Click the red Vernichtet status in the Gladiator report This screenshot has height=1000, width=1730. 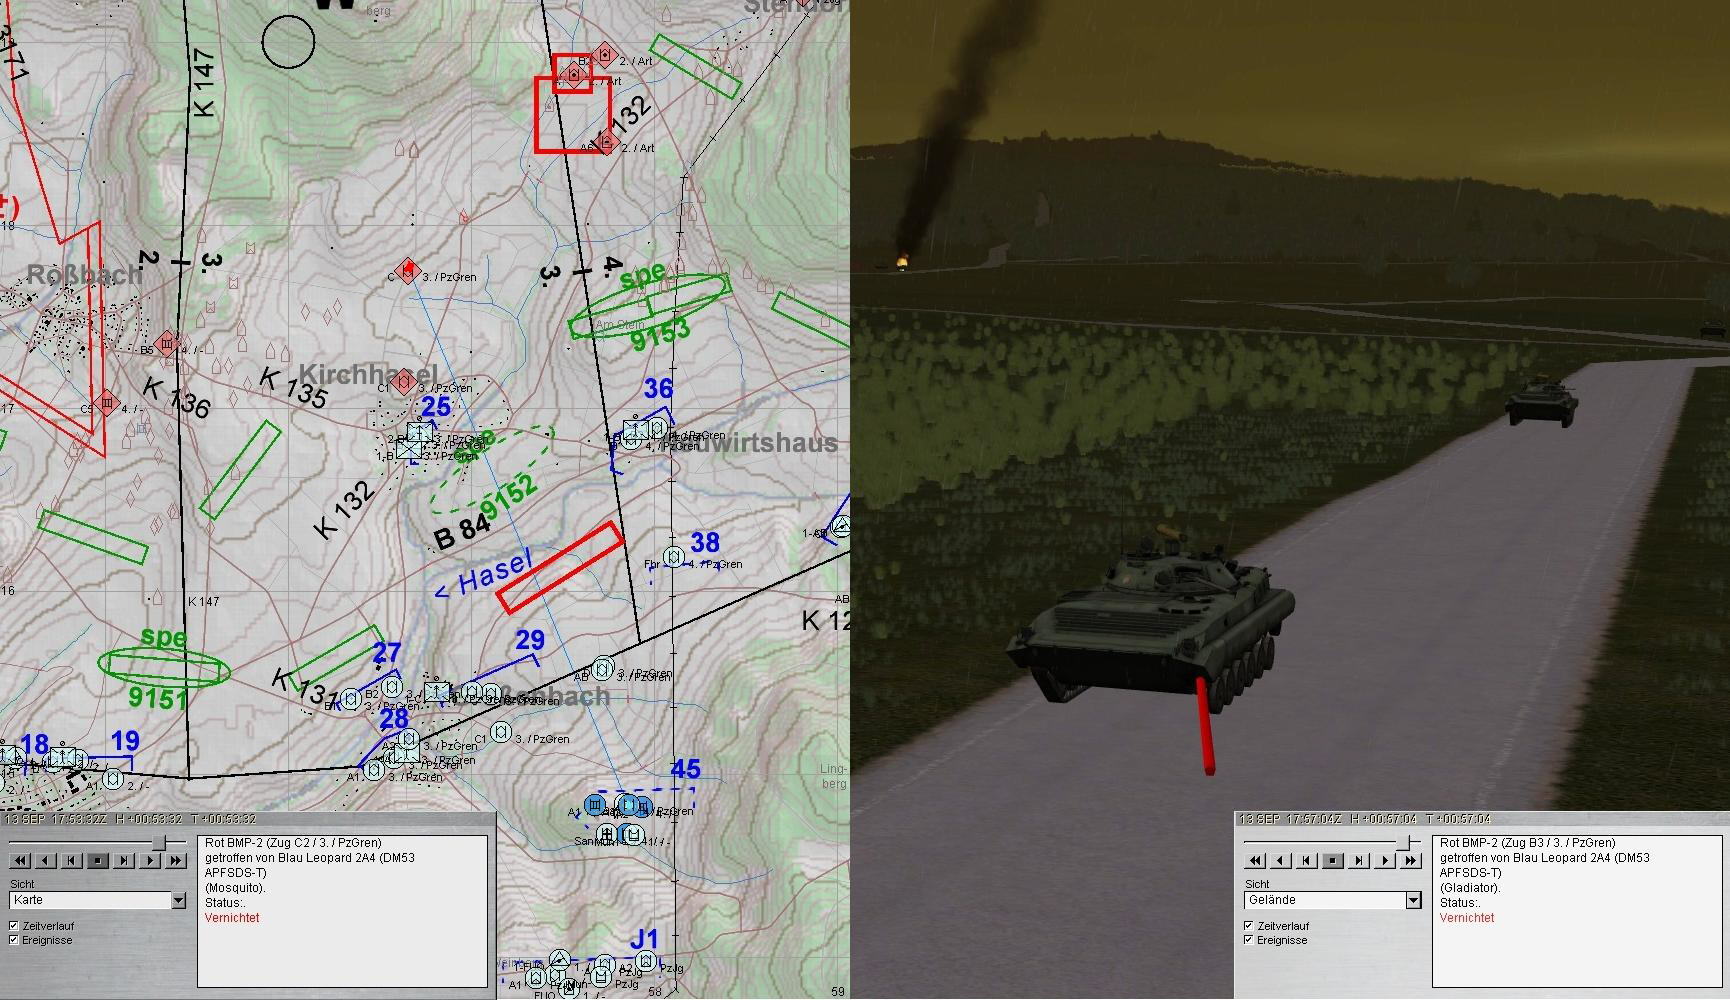pos(1467,918)
